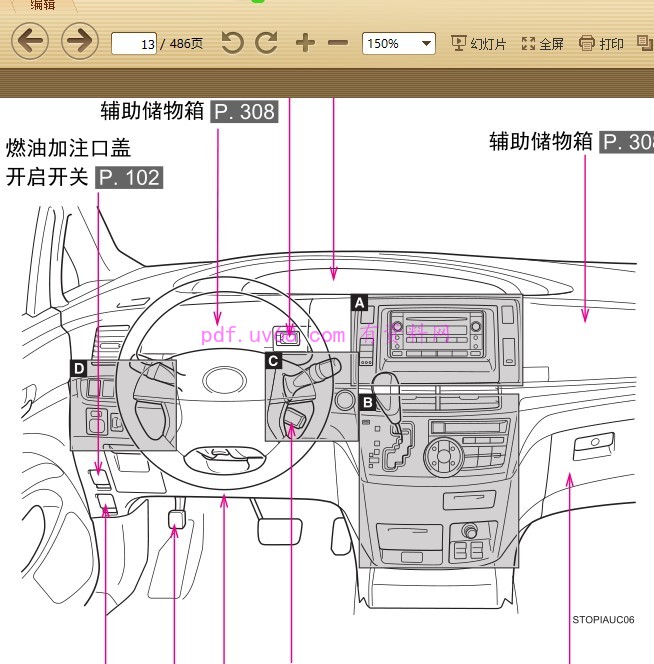
Task: Click the A marker on the dashboard diagram
Action: 359,301
